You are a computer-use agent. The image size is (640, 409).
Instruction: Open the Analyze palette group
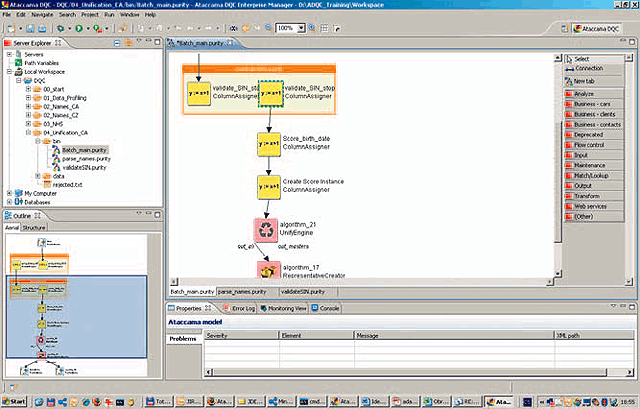593,94
